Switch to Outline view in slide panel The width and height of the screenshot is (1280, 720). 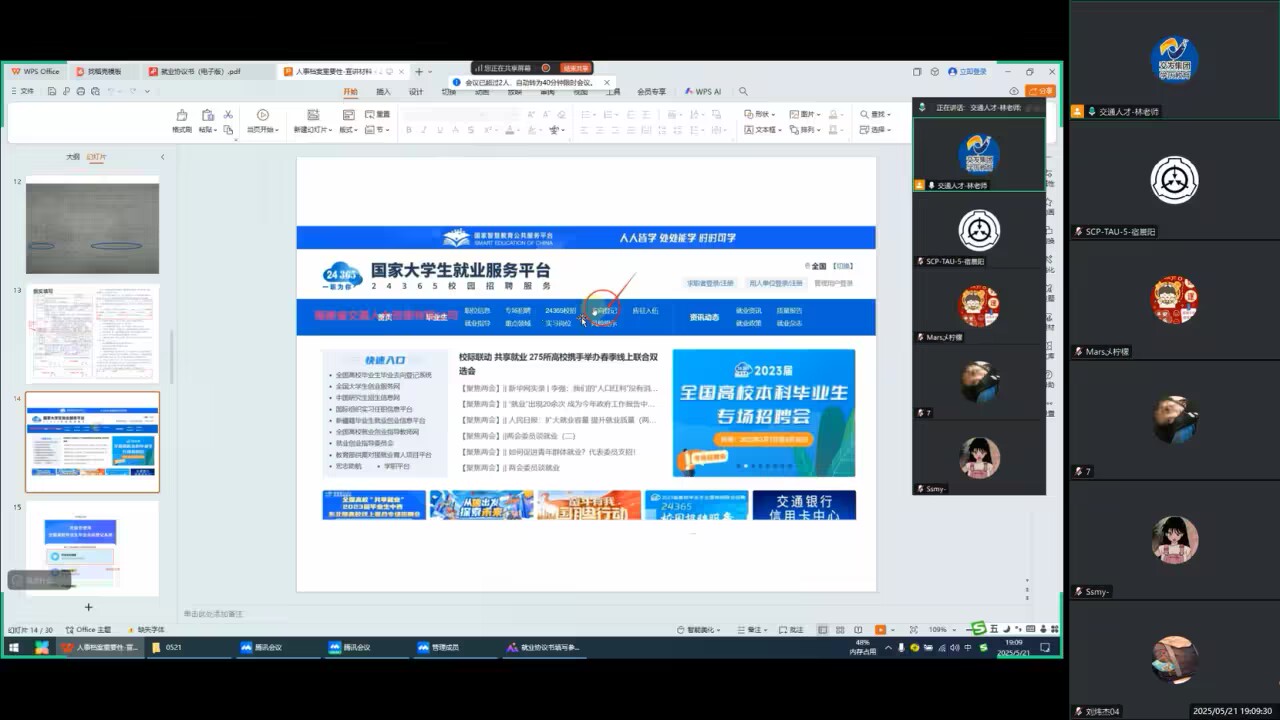[x=72, y=157]
